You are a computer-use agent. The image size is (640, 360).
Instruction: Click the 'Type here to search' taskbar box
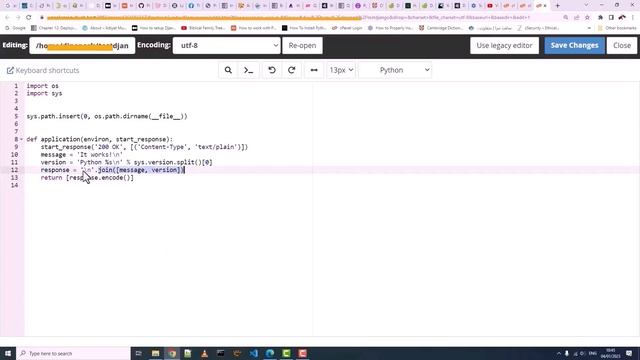pyautogui.click(x=73, y=353)
